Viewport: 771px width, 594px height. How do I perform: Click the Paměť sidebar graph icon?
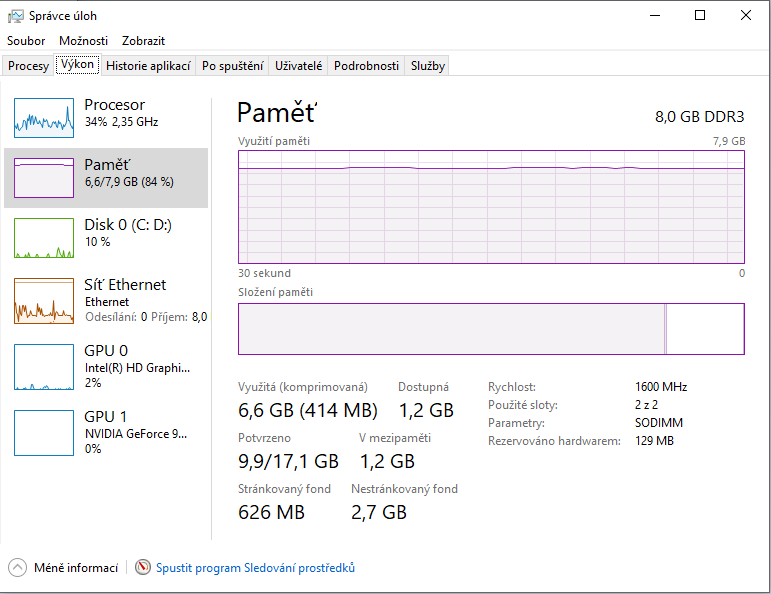coord(44,178)
